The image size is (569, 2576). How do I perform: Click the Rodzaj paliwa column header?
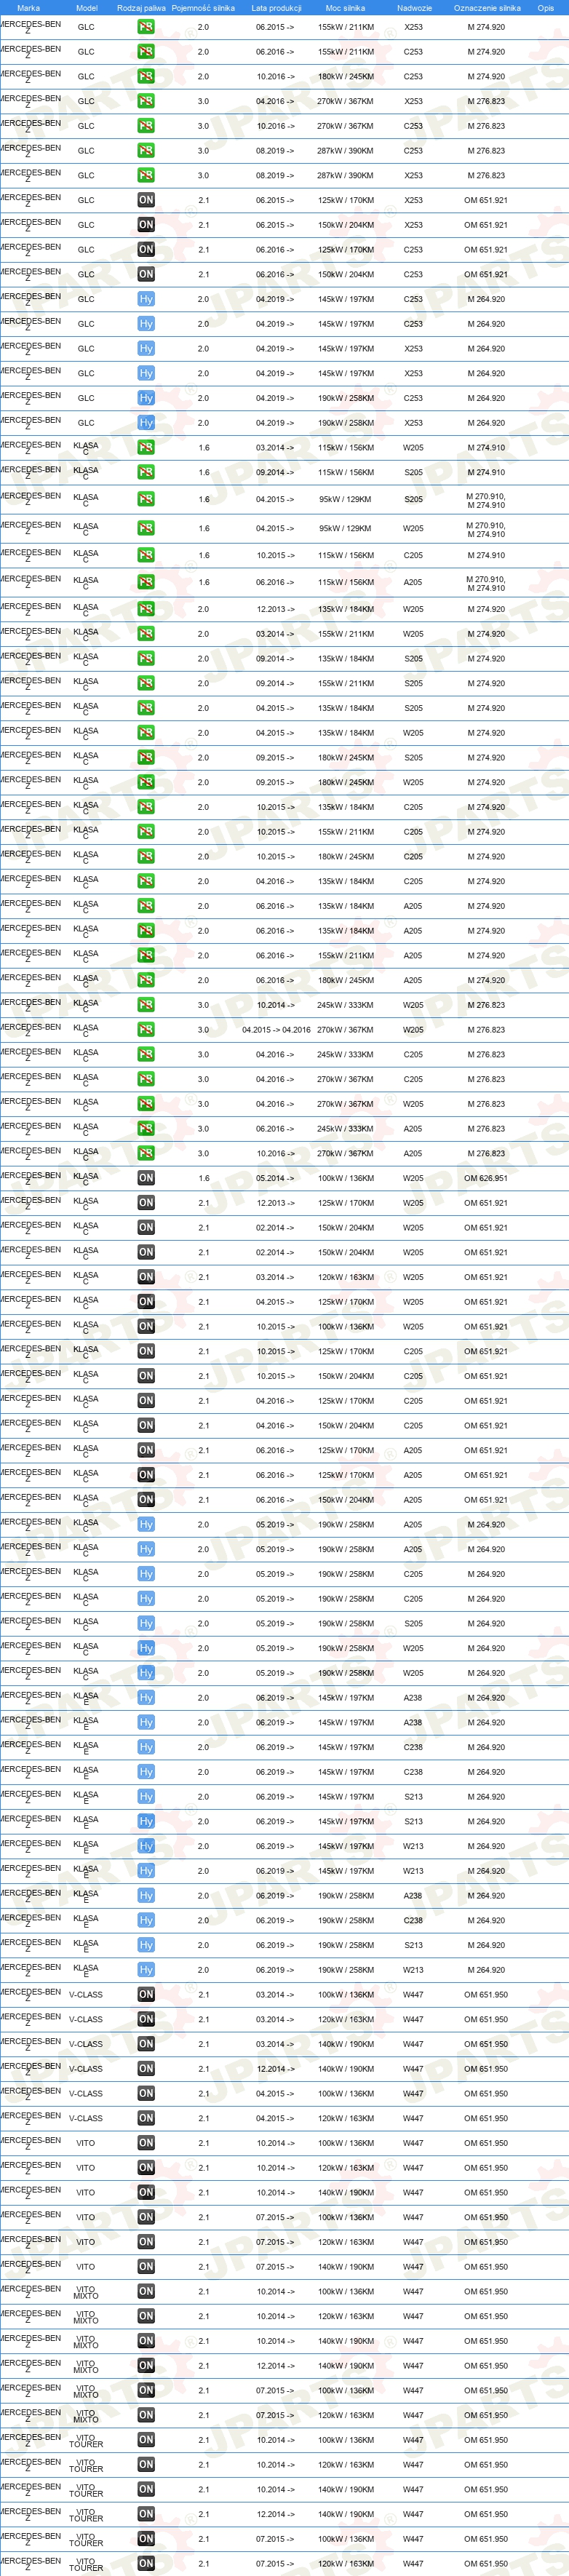coord(141,8)
